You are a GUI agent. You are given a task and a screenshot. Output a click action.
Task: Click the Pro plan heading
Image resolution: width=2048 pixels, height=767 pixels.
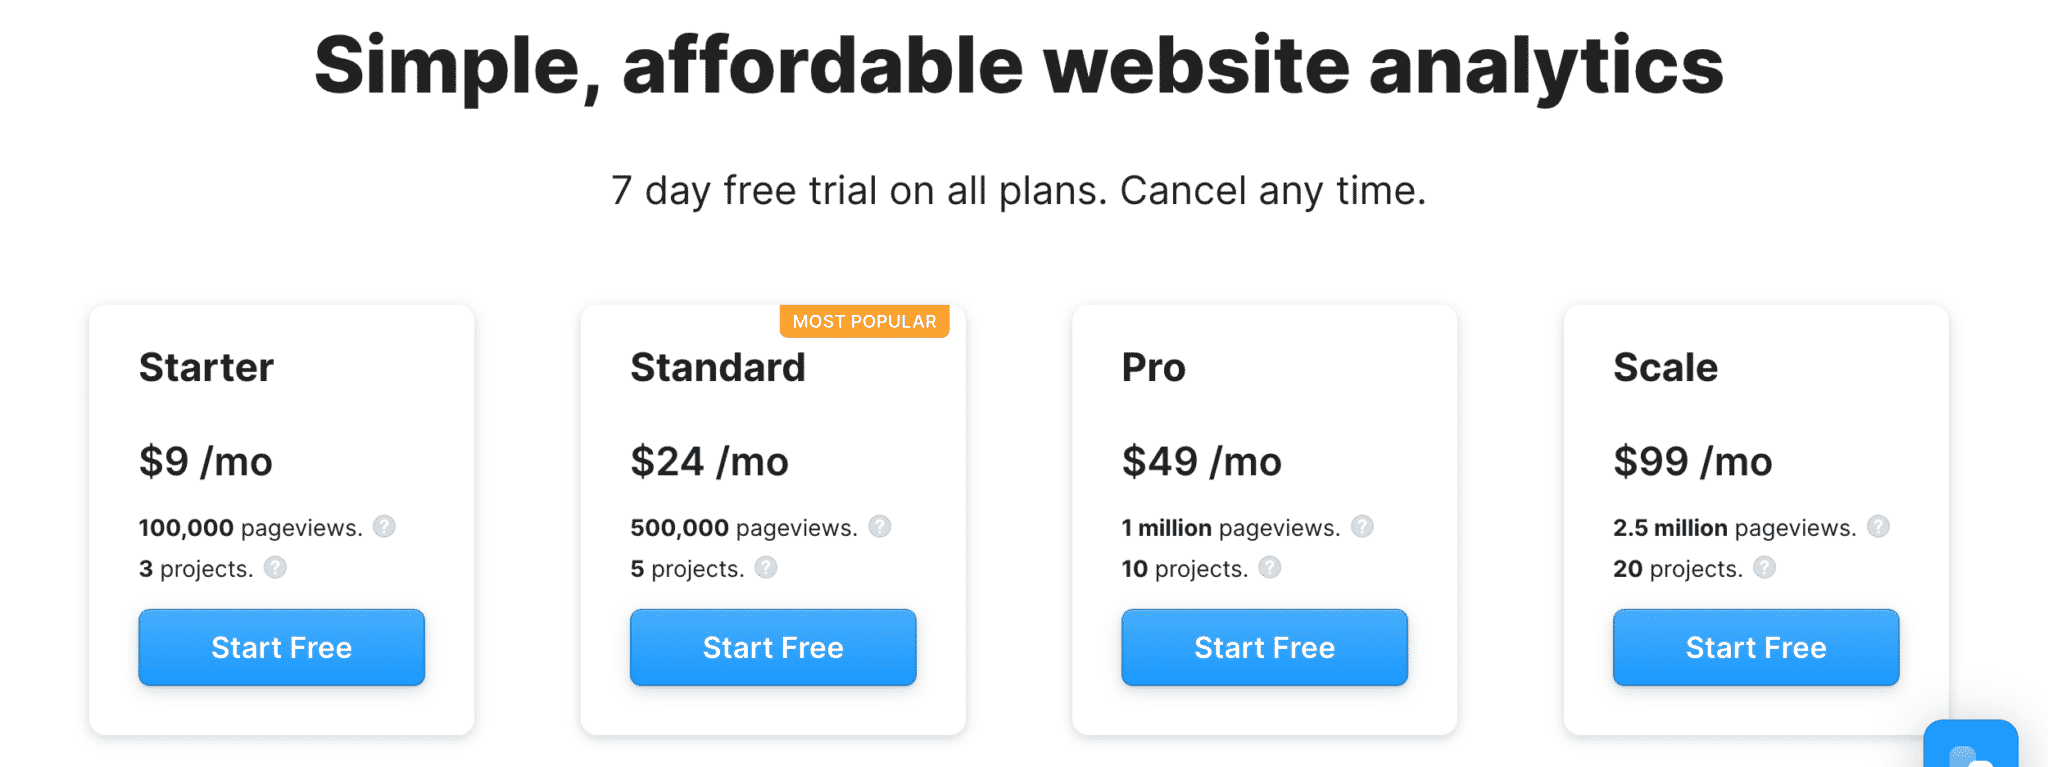click(x=1153, y=367)
